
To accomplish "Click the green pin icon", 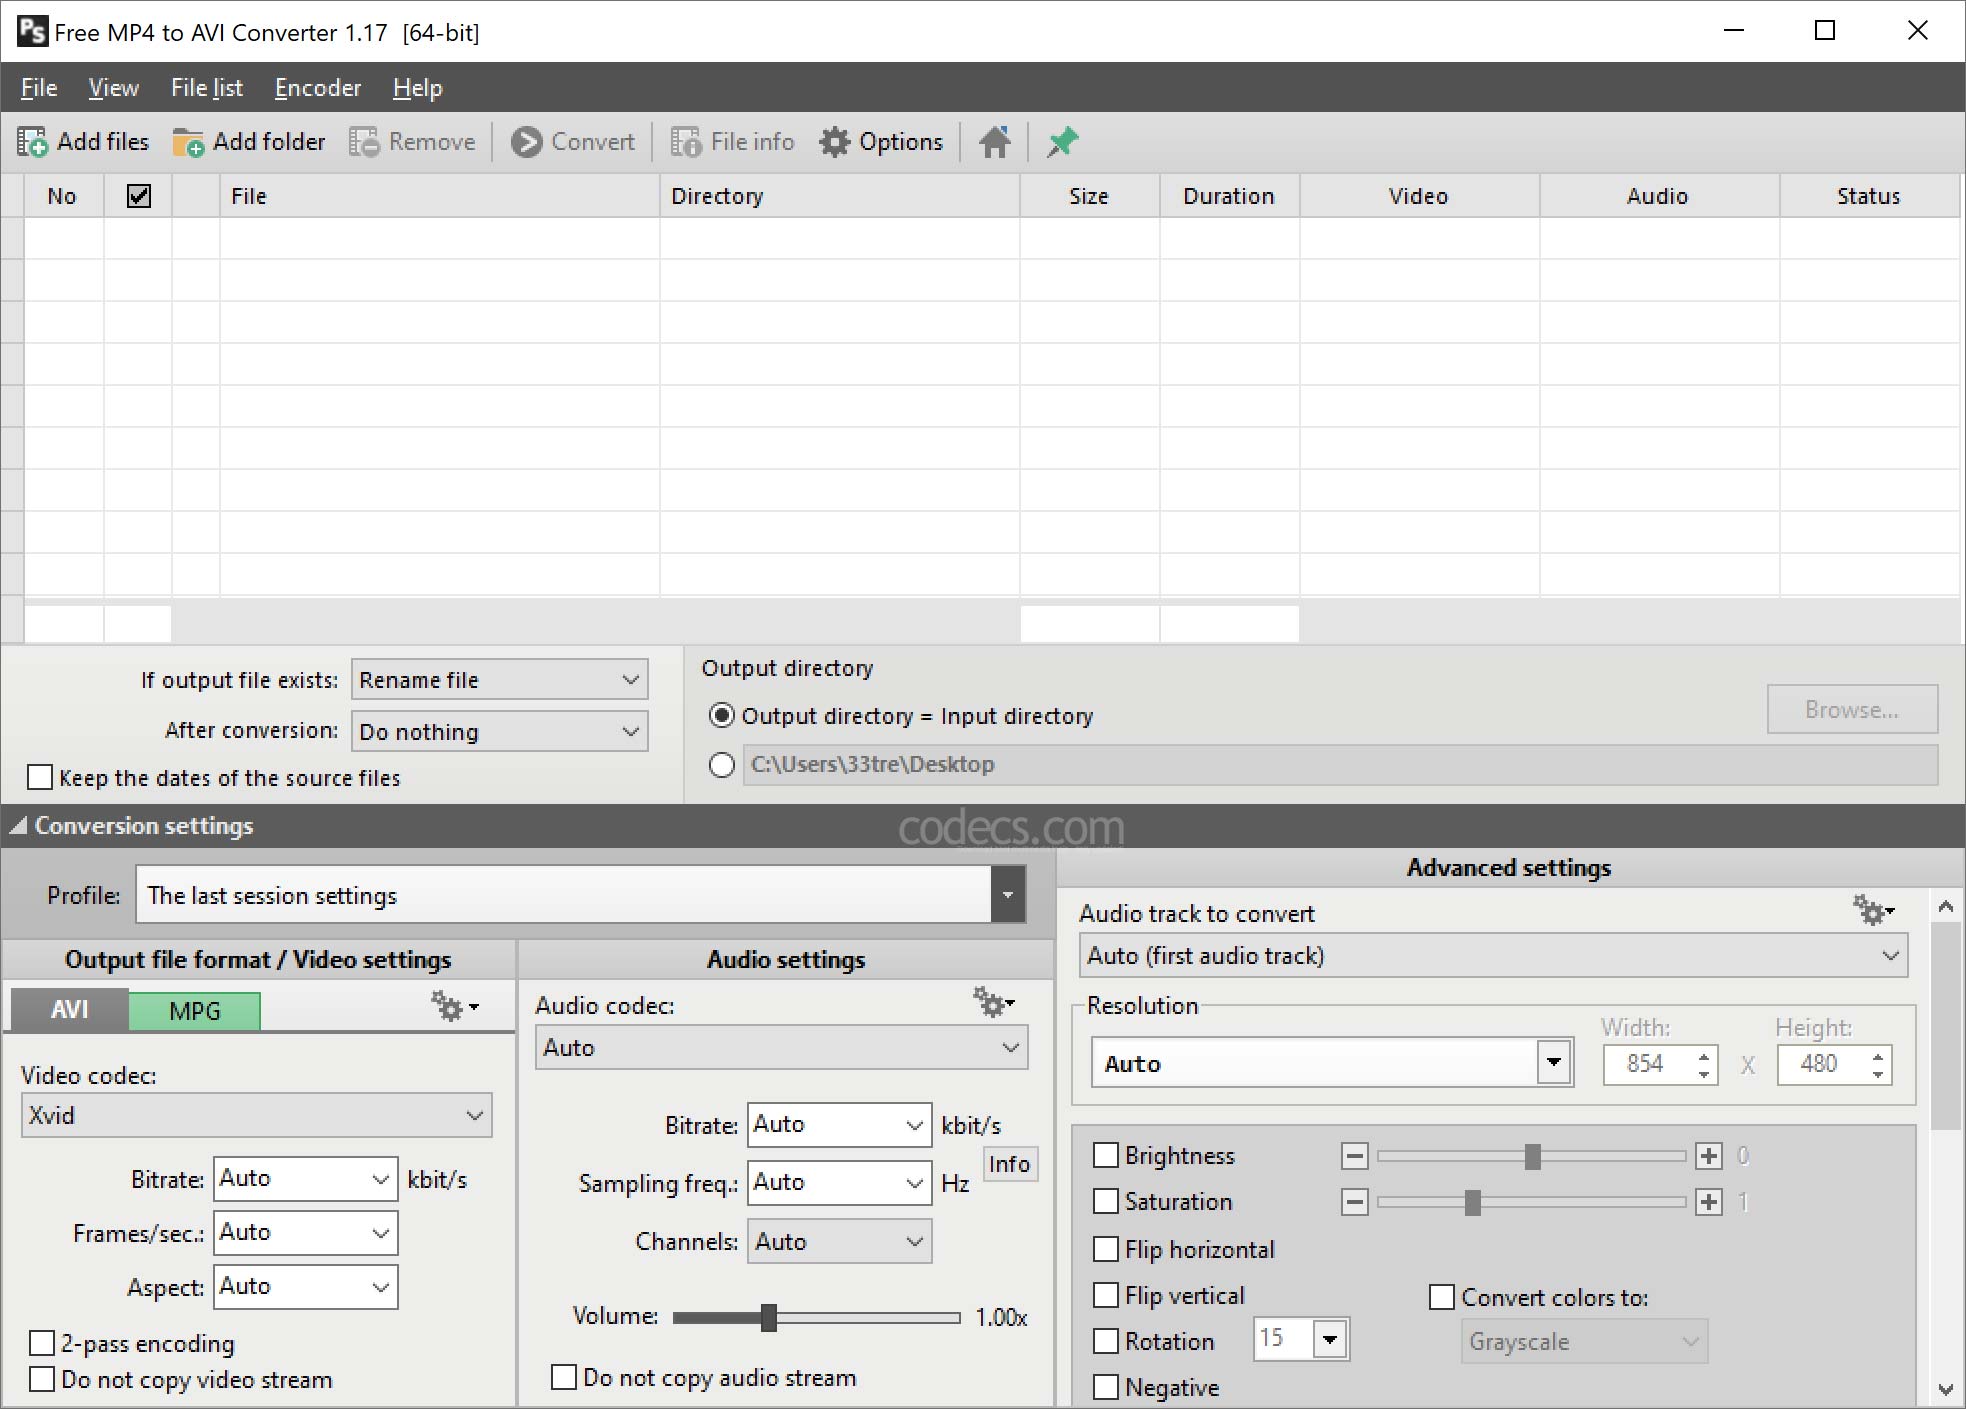I will [x=1062, y=142].
